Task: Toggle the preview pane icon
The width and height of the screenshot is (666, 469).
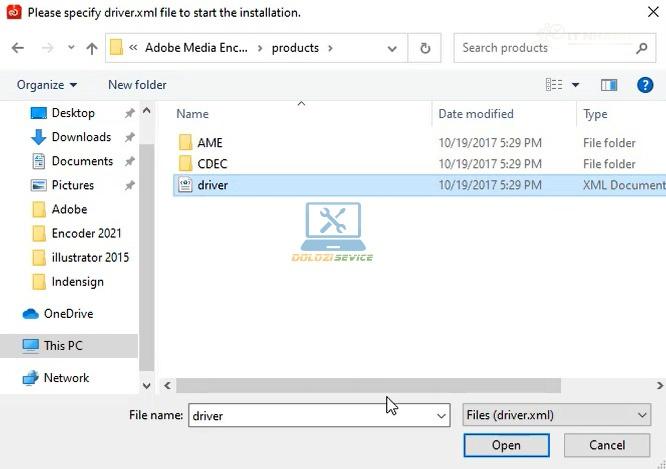Action: (x=609, y=85)
